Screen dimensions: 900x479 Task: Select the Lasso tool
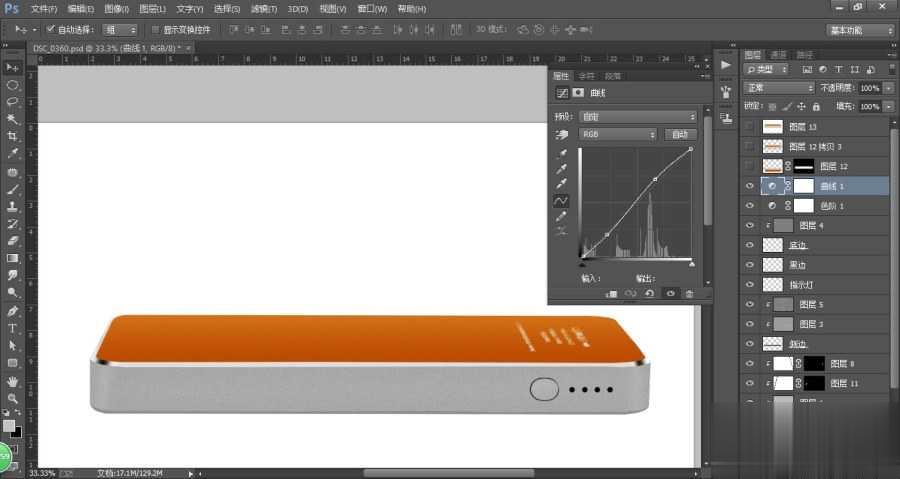[x=12, y=102]
